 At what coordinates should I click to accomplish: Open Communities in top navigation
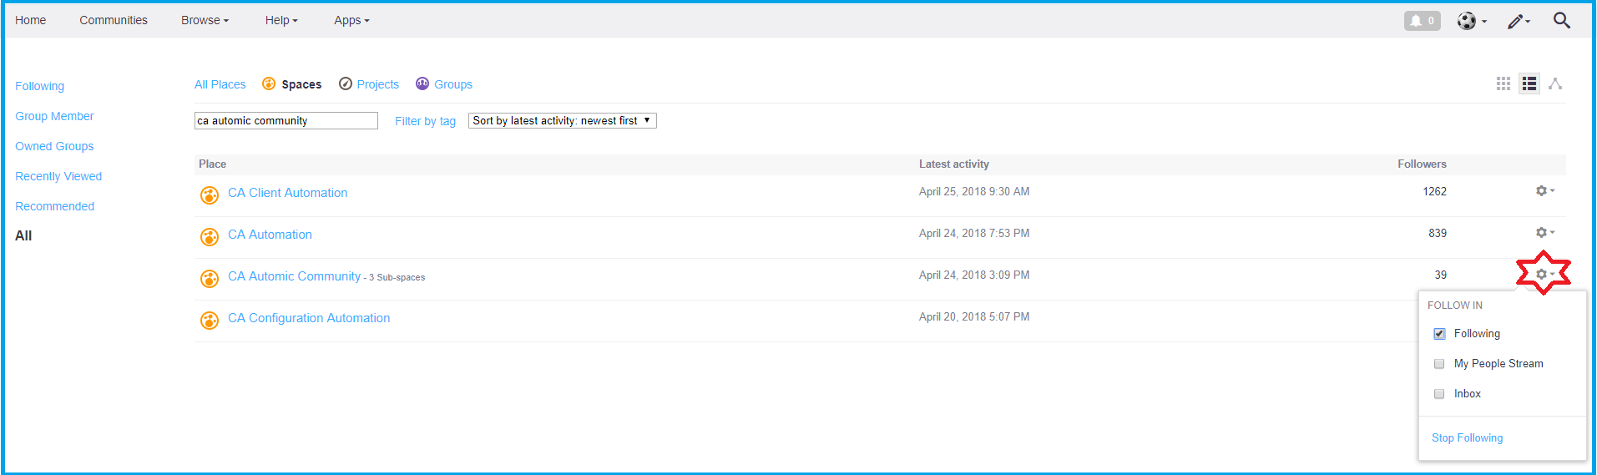114,20
